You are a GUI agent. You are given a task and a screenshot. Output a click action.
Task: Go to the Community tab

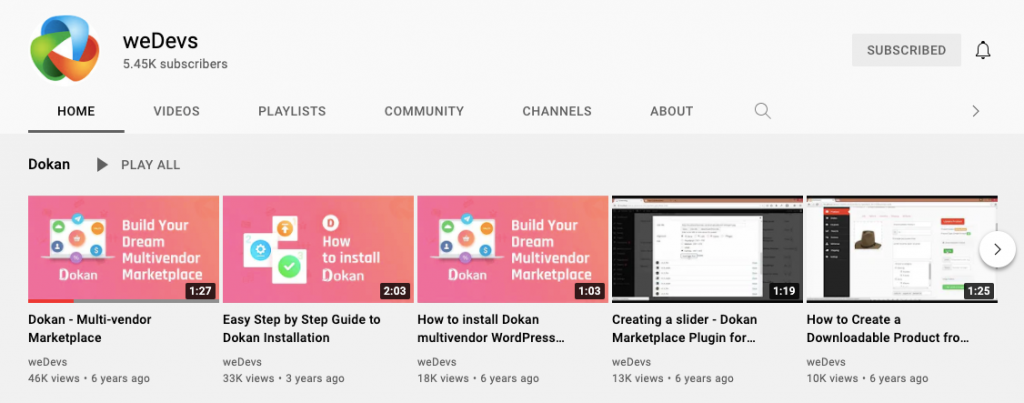[x=424, y=111]
